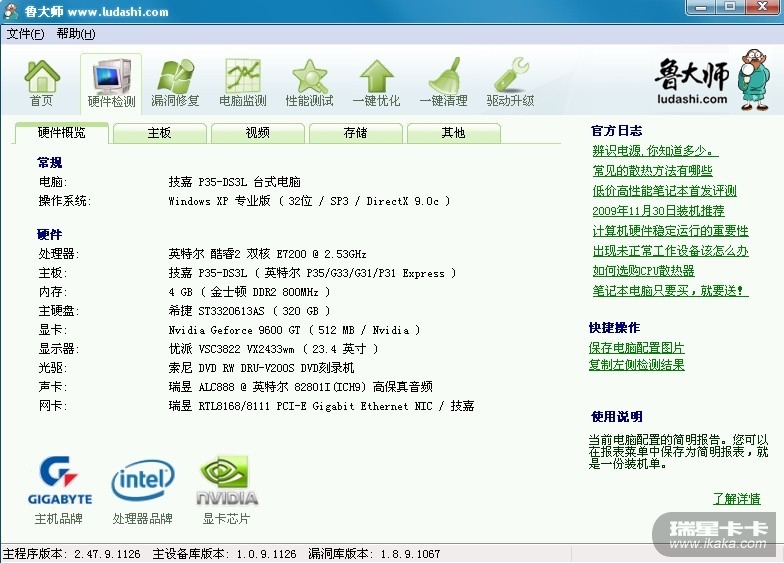Launch 一键清理 one-click cleanup
The image size is (784, 563).
444,84
